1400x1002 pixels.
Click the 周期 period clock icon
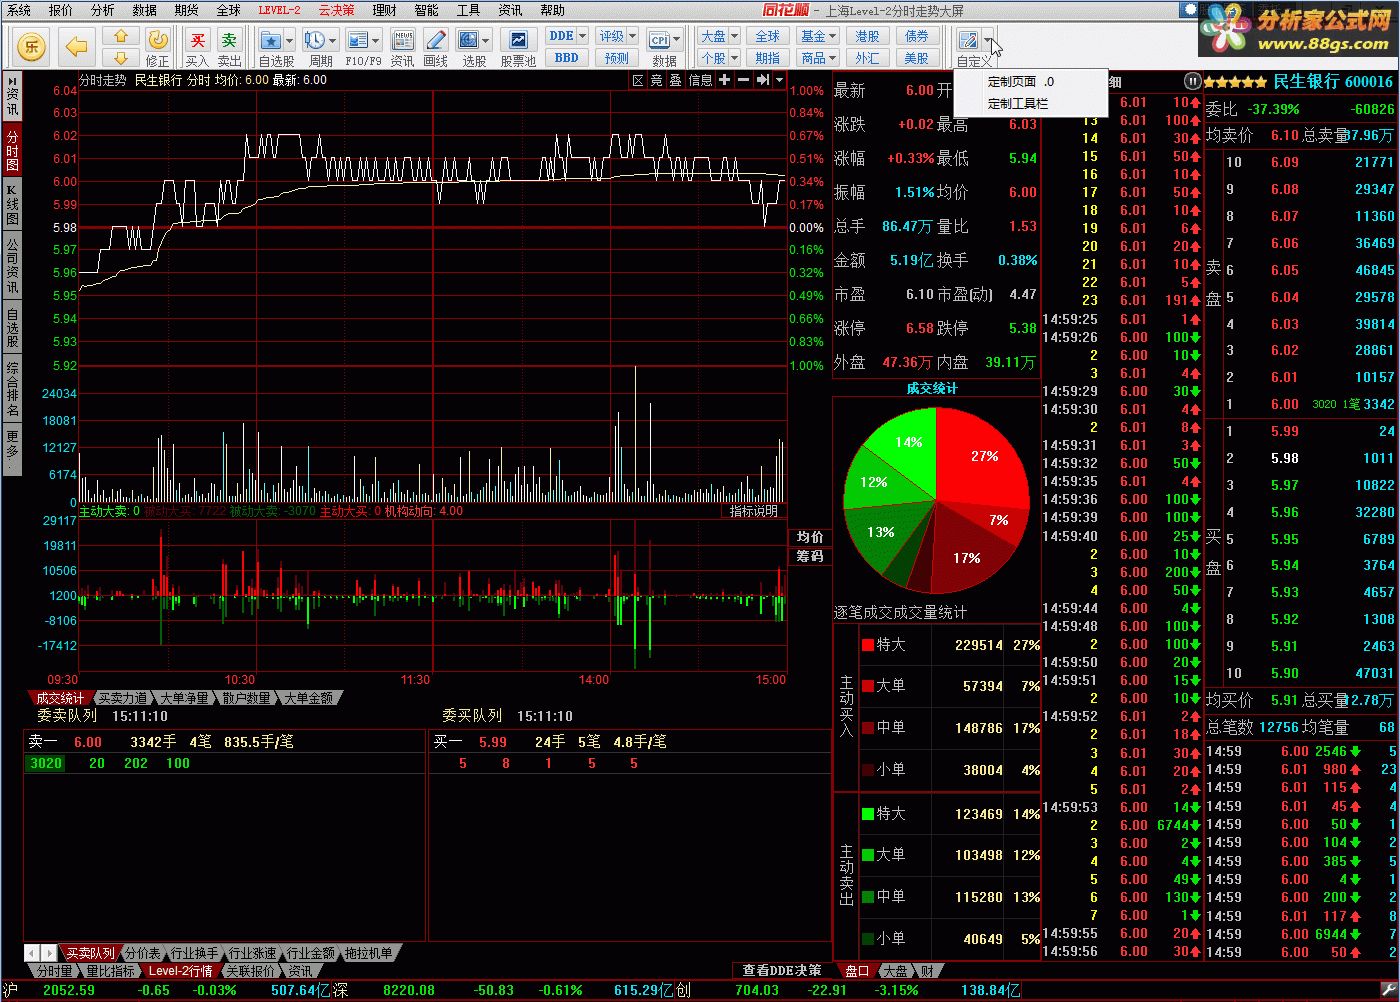[x=314, y=40]
